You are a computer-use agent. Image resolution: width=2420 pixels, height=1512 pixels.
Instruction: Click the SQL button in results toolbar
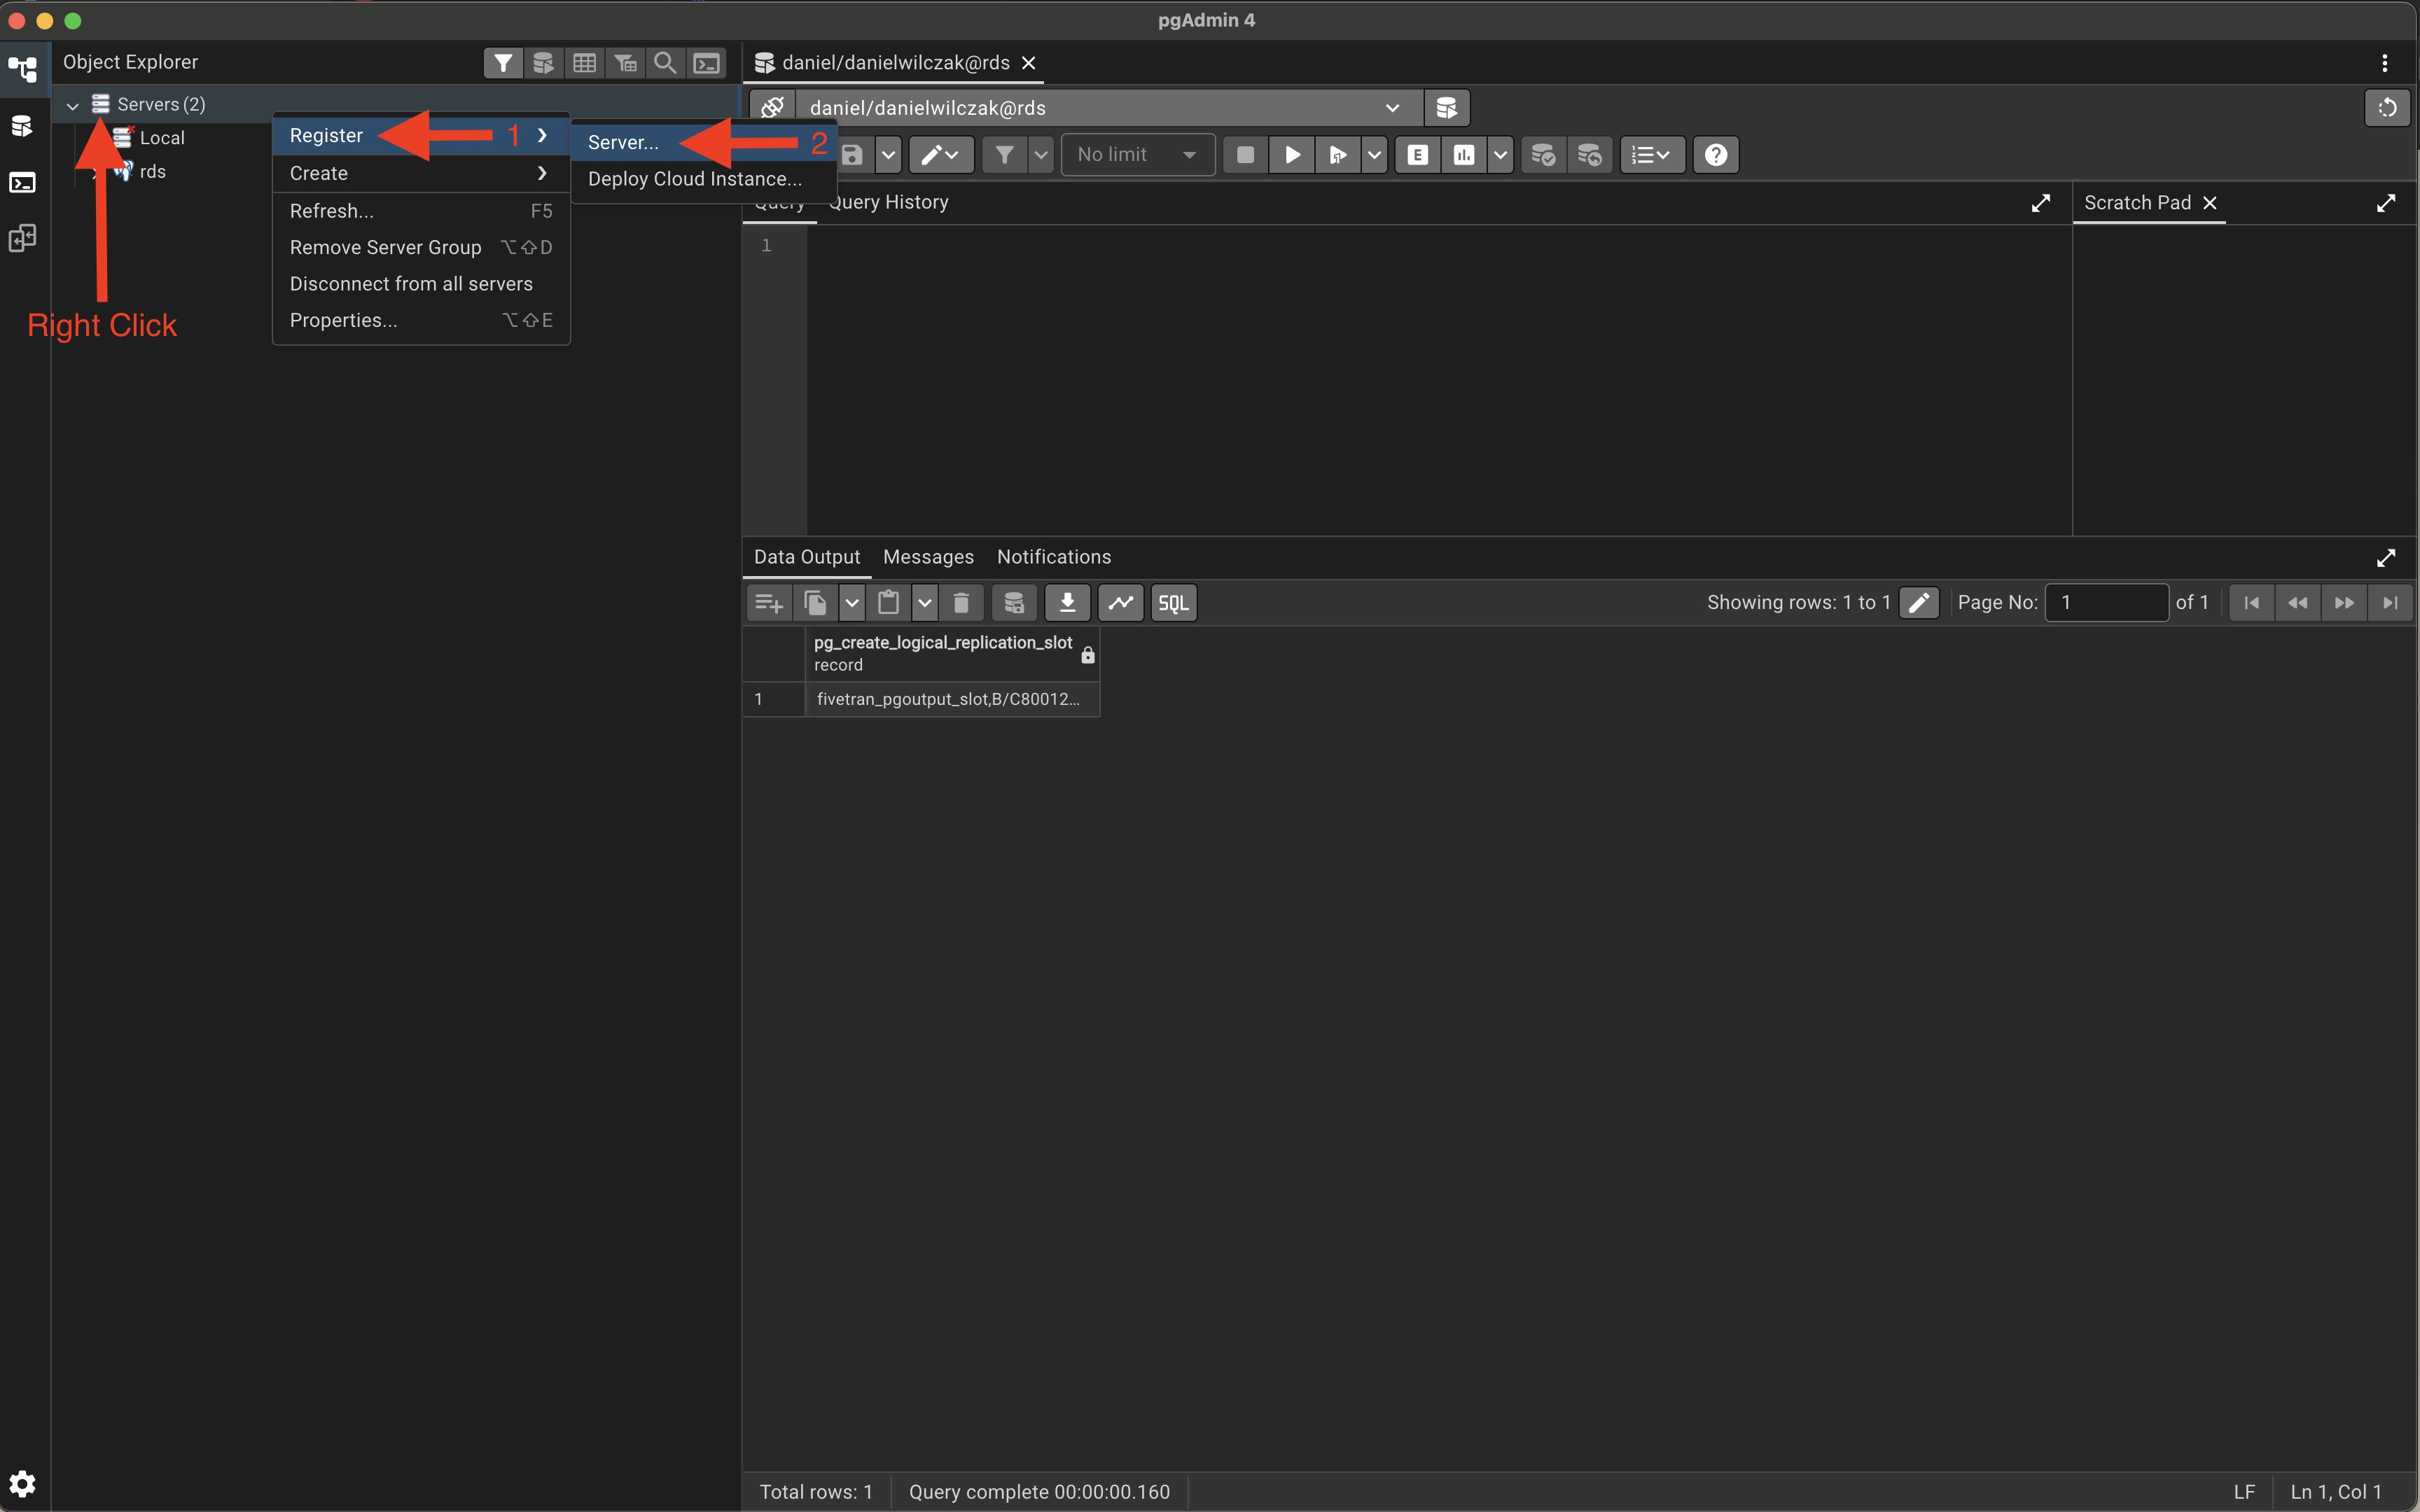[1173, 603]
